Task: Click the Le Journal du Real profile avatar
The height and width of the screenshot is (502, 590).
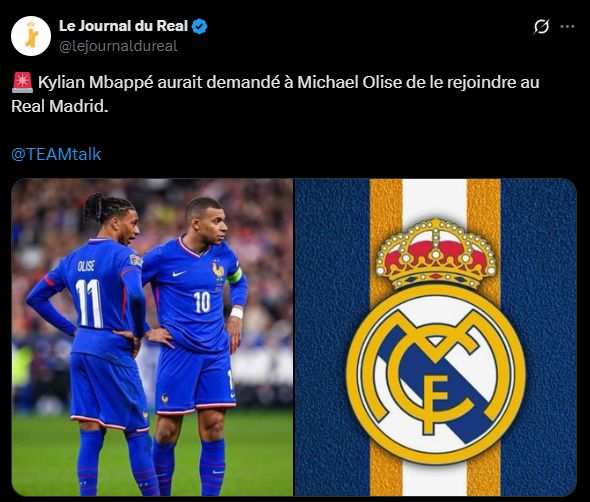Action: [31, 36]
